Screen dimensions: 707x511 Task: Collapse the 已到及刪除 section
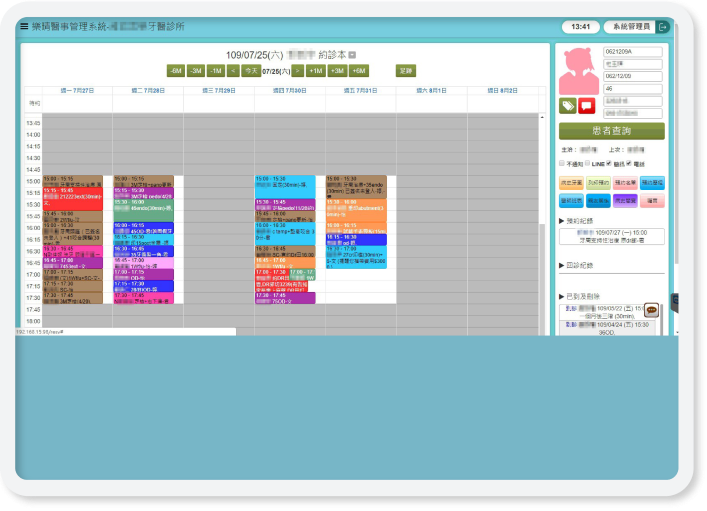pyautogui.click(x=582, y=297)
